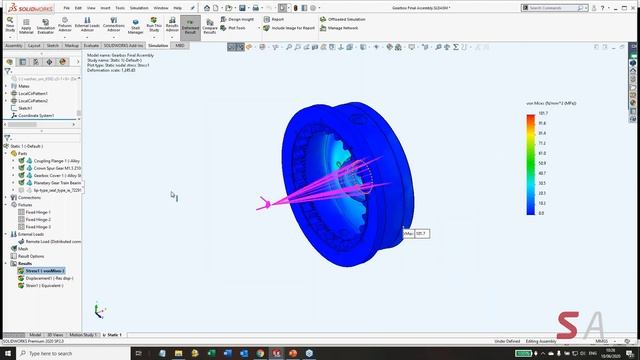Click the von Mises color legend bar

[x=531, y=164]
